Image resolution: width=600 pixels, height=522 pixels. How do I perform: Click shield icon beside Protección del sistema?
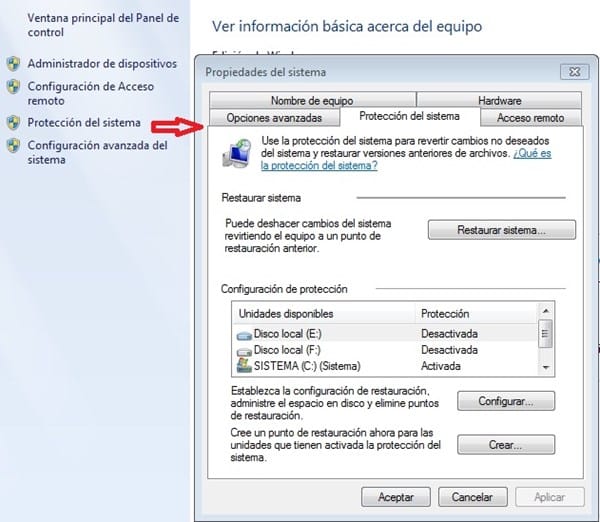pos(13,122)
